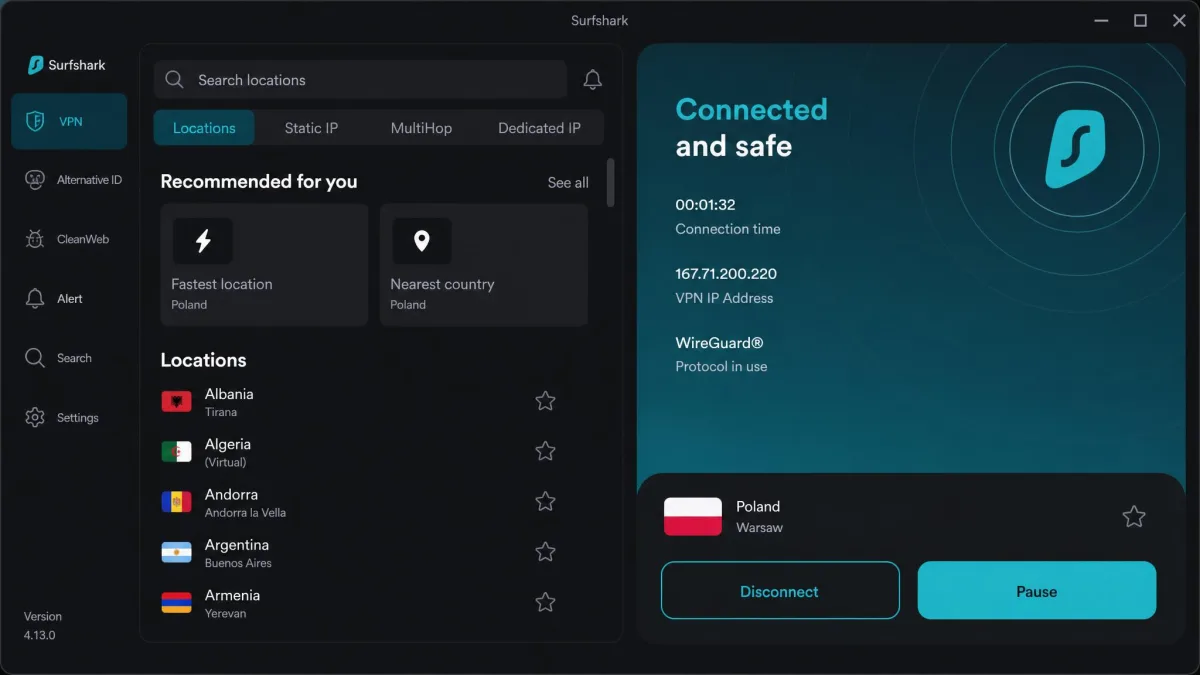The width and height of the screenshot is (1200, 675).
Task: Click the Poland flag in connection panel
Action: (693, 516)
